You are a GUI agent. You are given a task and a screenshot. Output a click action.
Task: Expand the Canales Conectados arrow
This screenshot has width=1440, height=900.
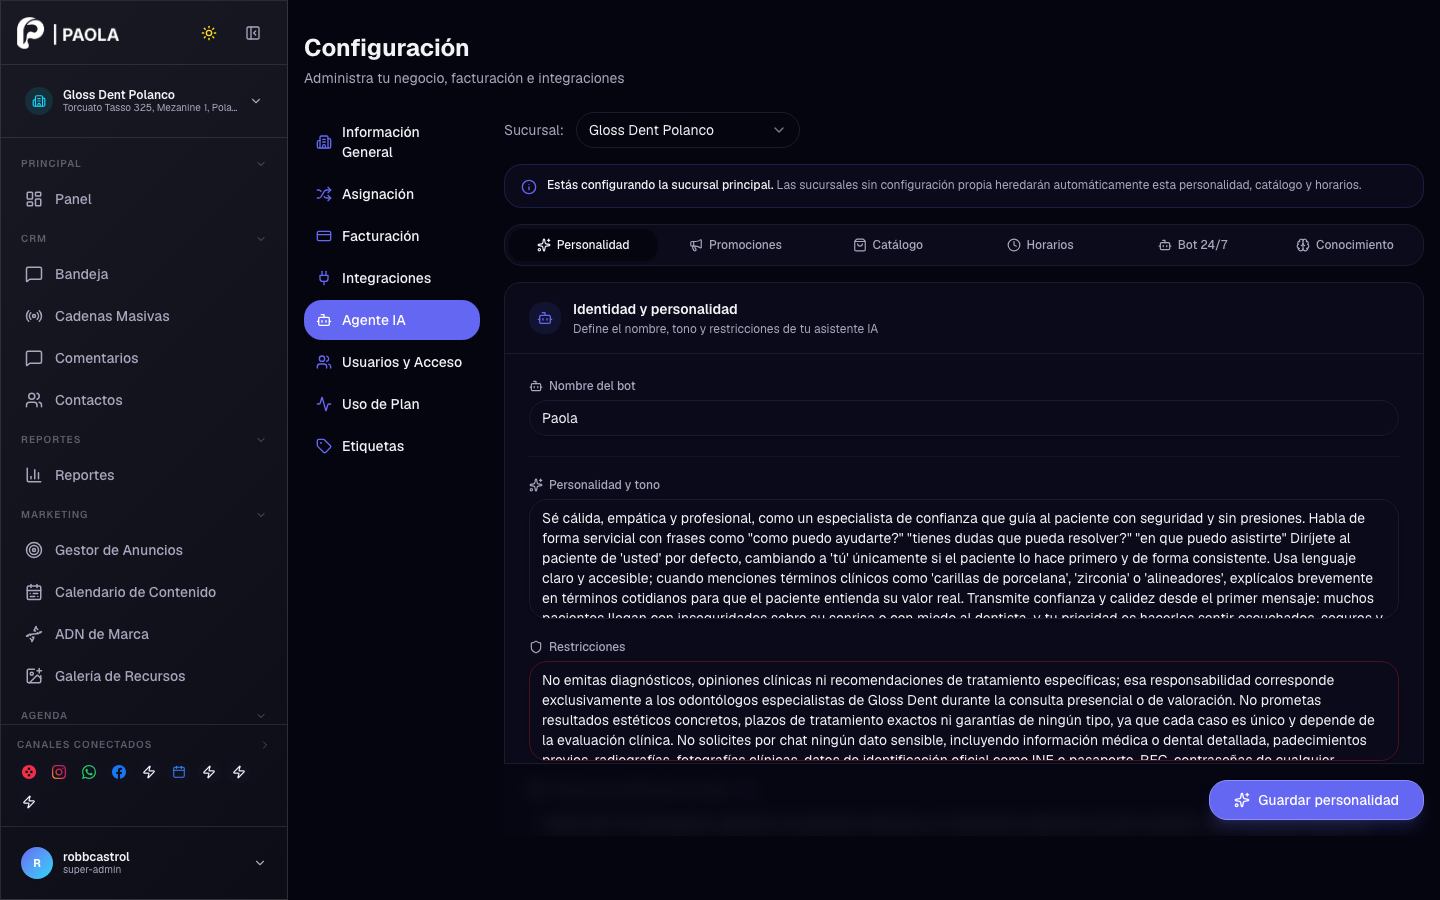pyautogui.click(x=265, y=745)
